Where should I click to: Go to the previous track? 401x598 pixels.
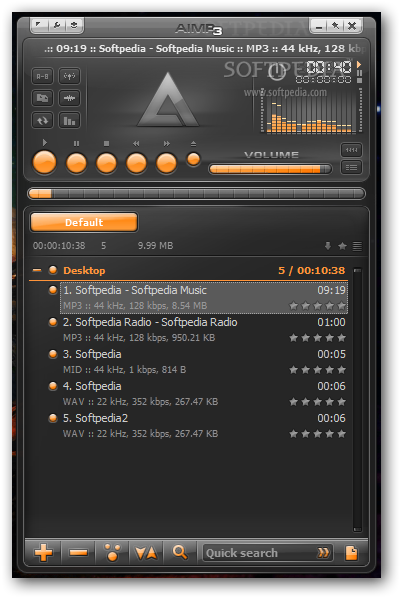coord(136,163)
